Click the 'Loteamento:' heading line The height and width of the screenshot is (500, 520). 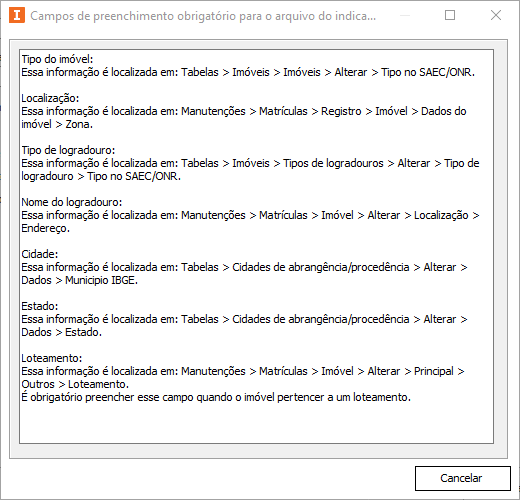coord(52,358)
